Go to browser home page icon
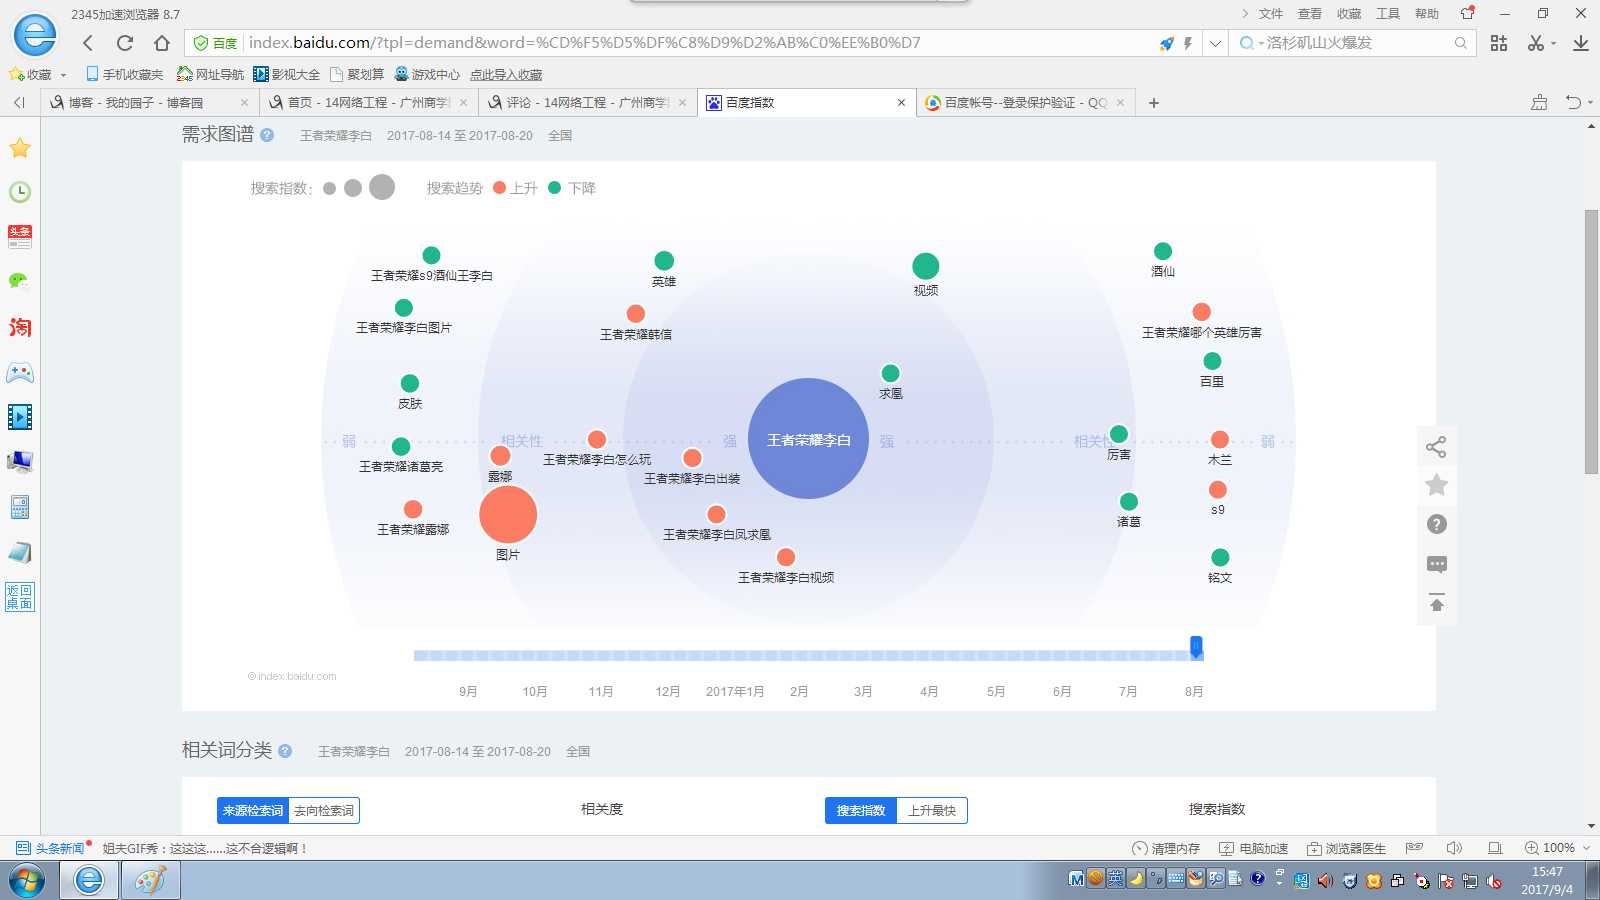Image resolution: width=1600 pixels, height=900 pixels. (162, 43)
